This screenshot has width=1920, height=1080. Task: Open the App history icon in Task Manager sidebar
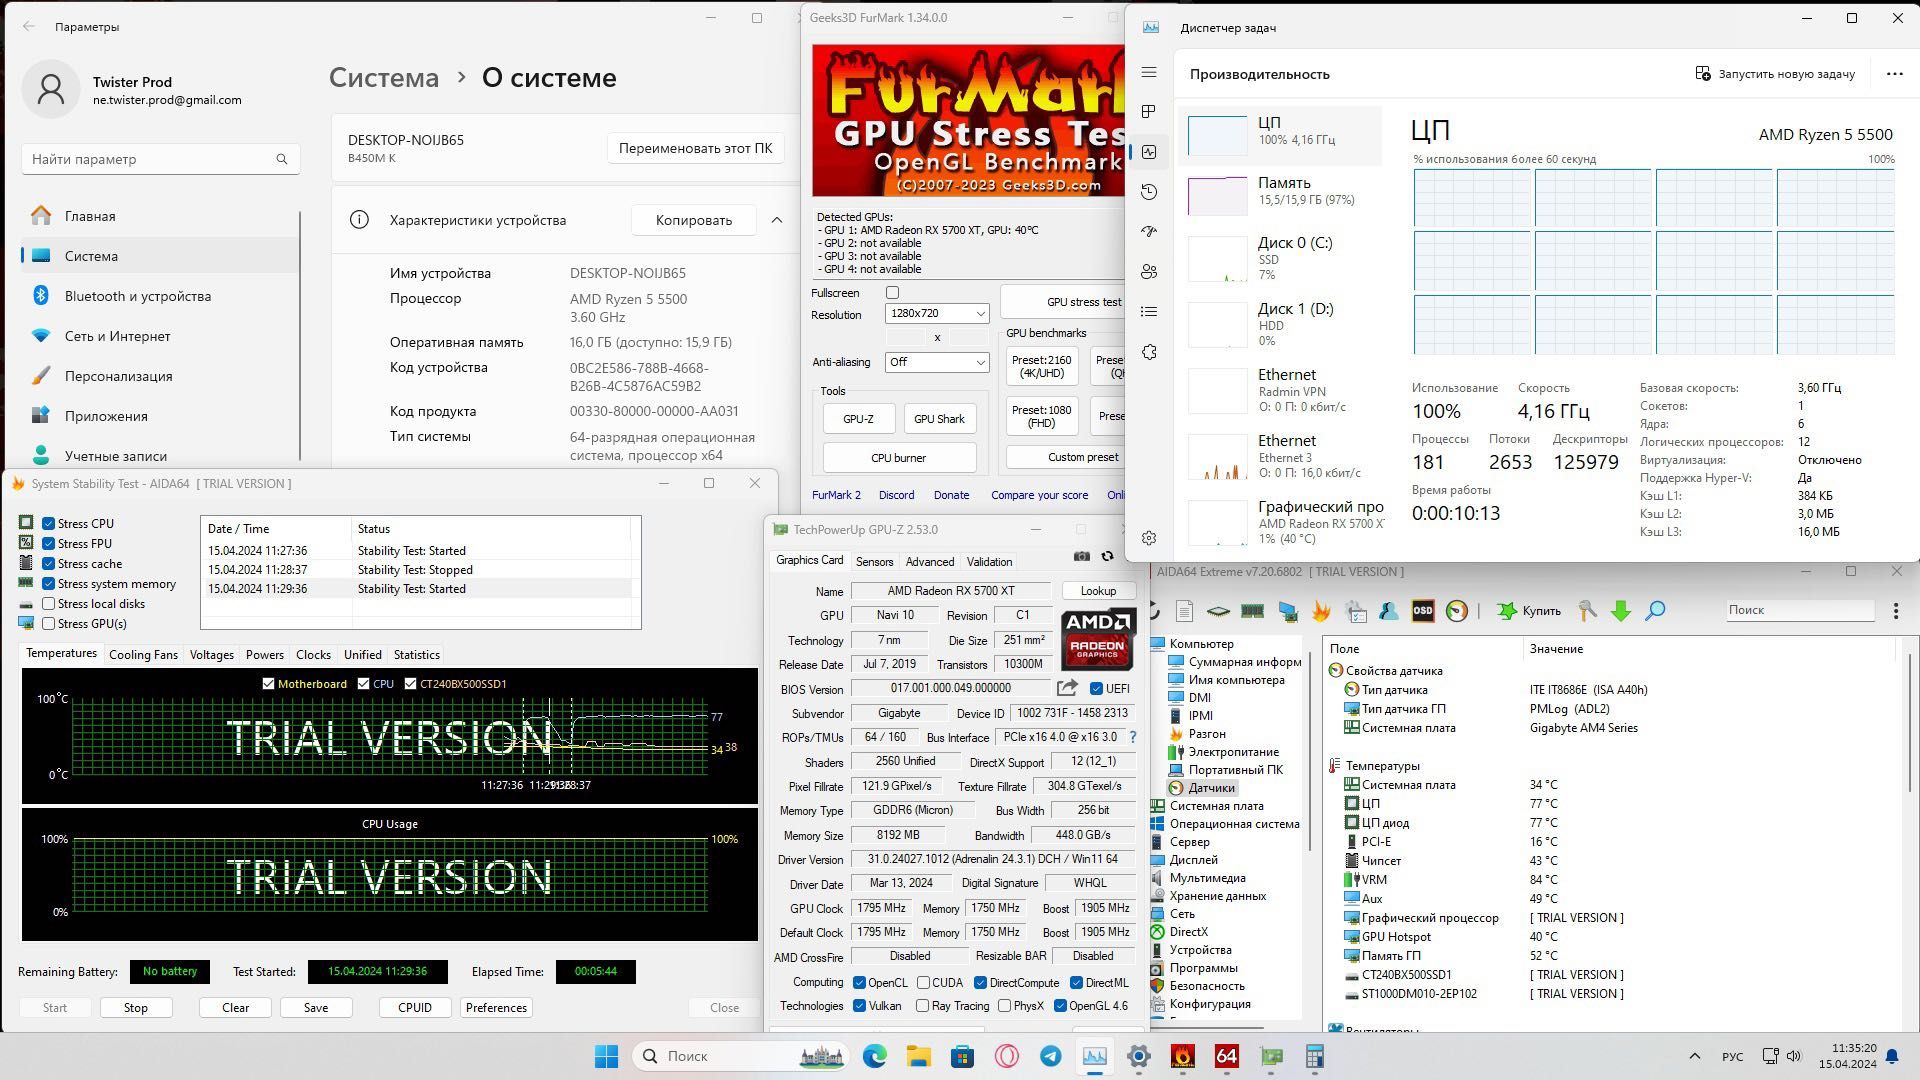pyautogui.click(x=1149, y=192)
